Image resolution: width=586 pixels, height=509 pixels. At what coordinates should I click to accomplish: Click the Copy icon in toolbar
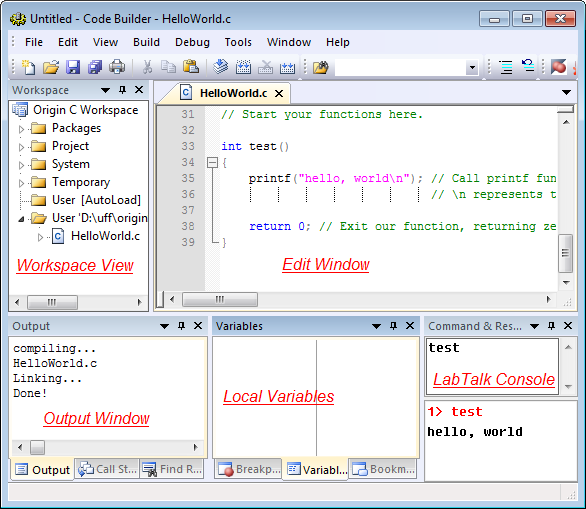[x=169, y=67]
